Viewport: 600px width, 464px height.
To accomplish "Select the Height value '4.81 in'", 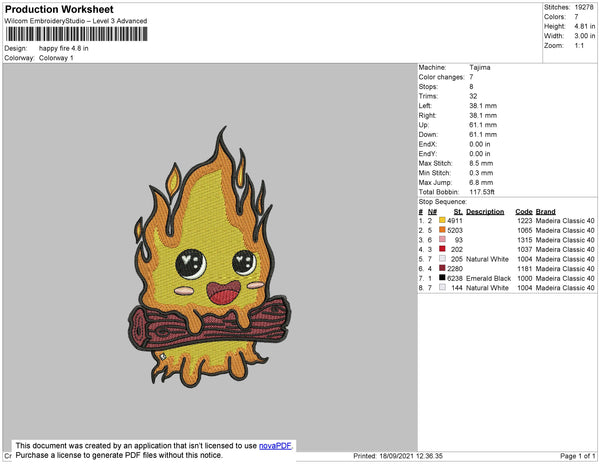I will coord(585,26).
